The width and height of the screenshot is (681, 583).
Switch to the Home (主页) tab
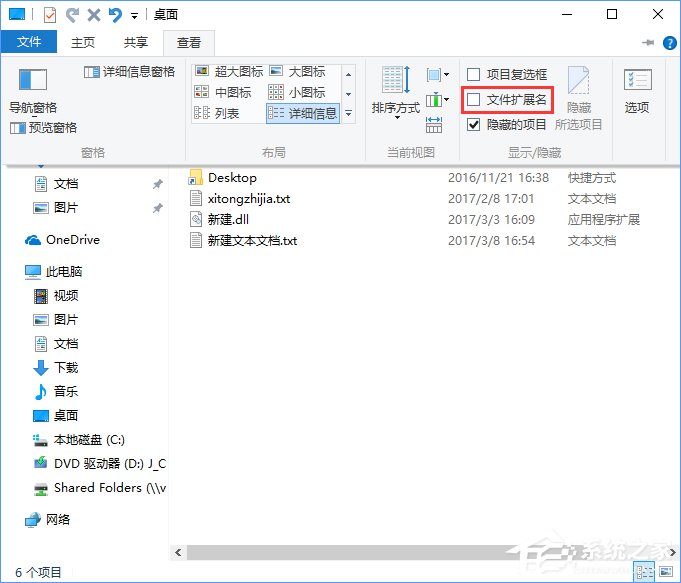tap(83, 42)
